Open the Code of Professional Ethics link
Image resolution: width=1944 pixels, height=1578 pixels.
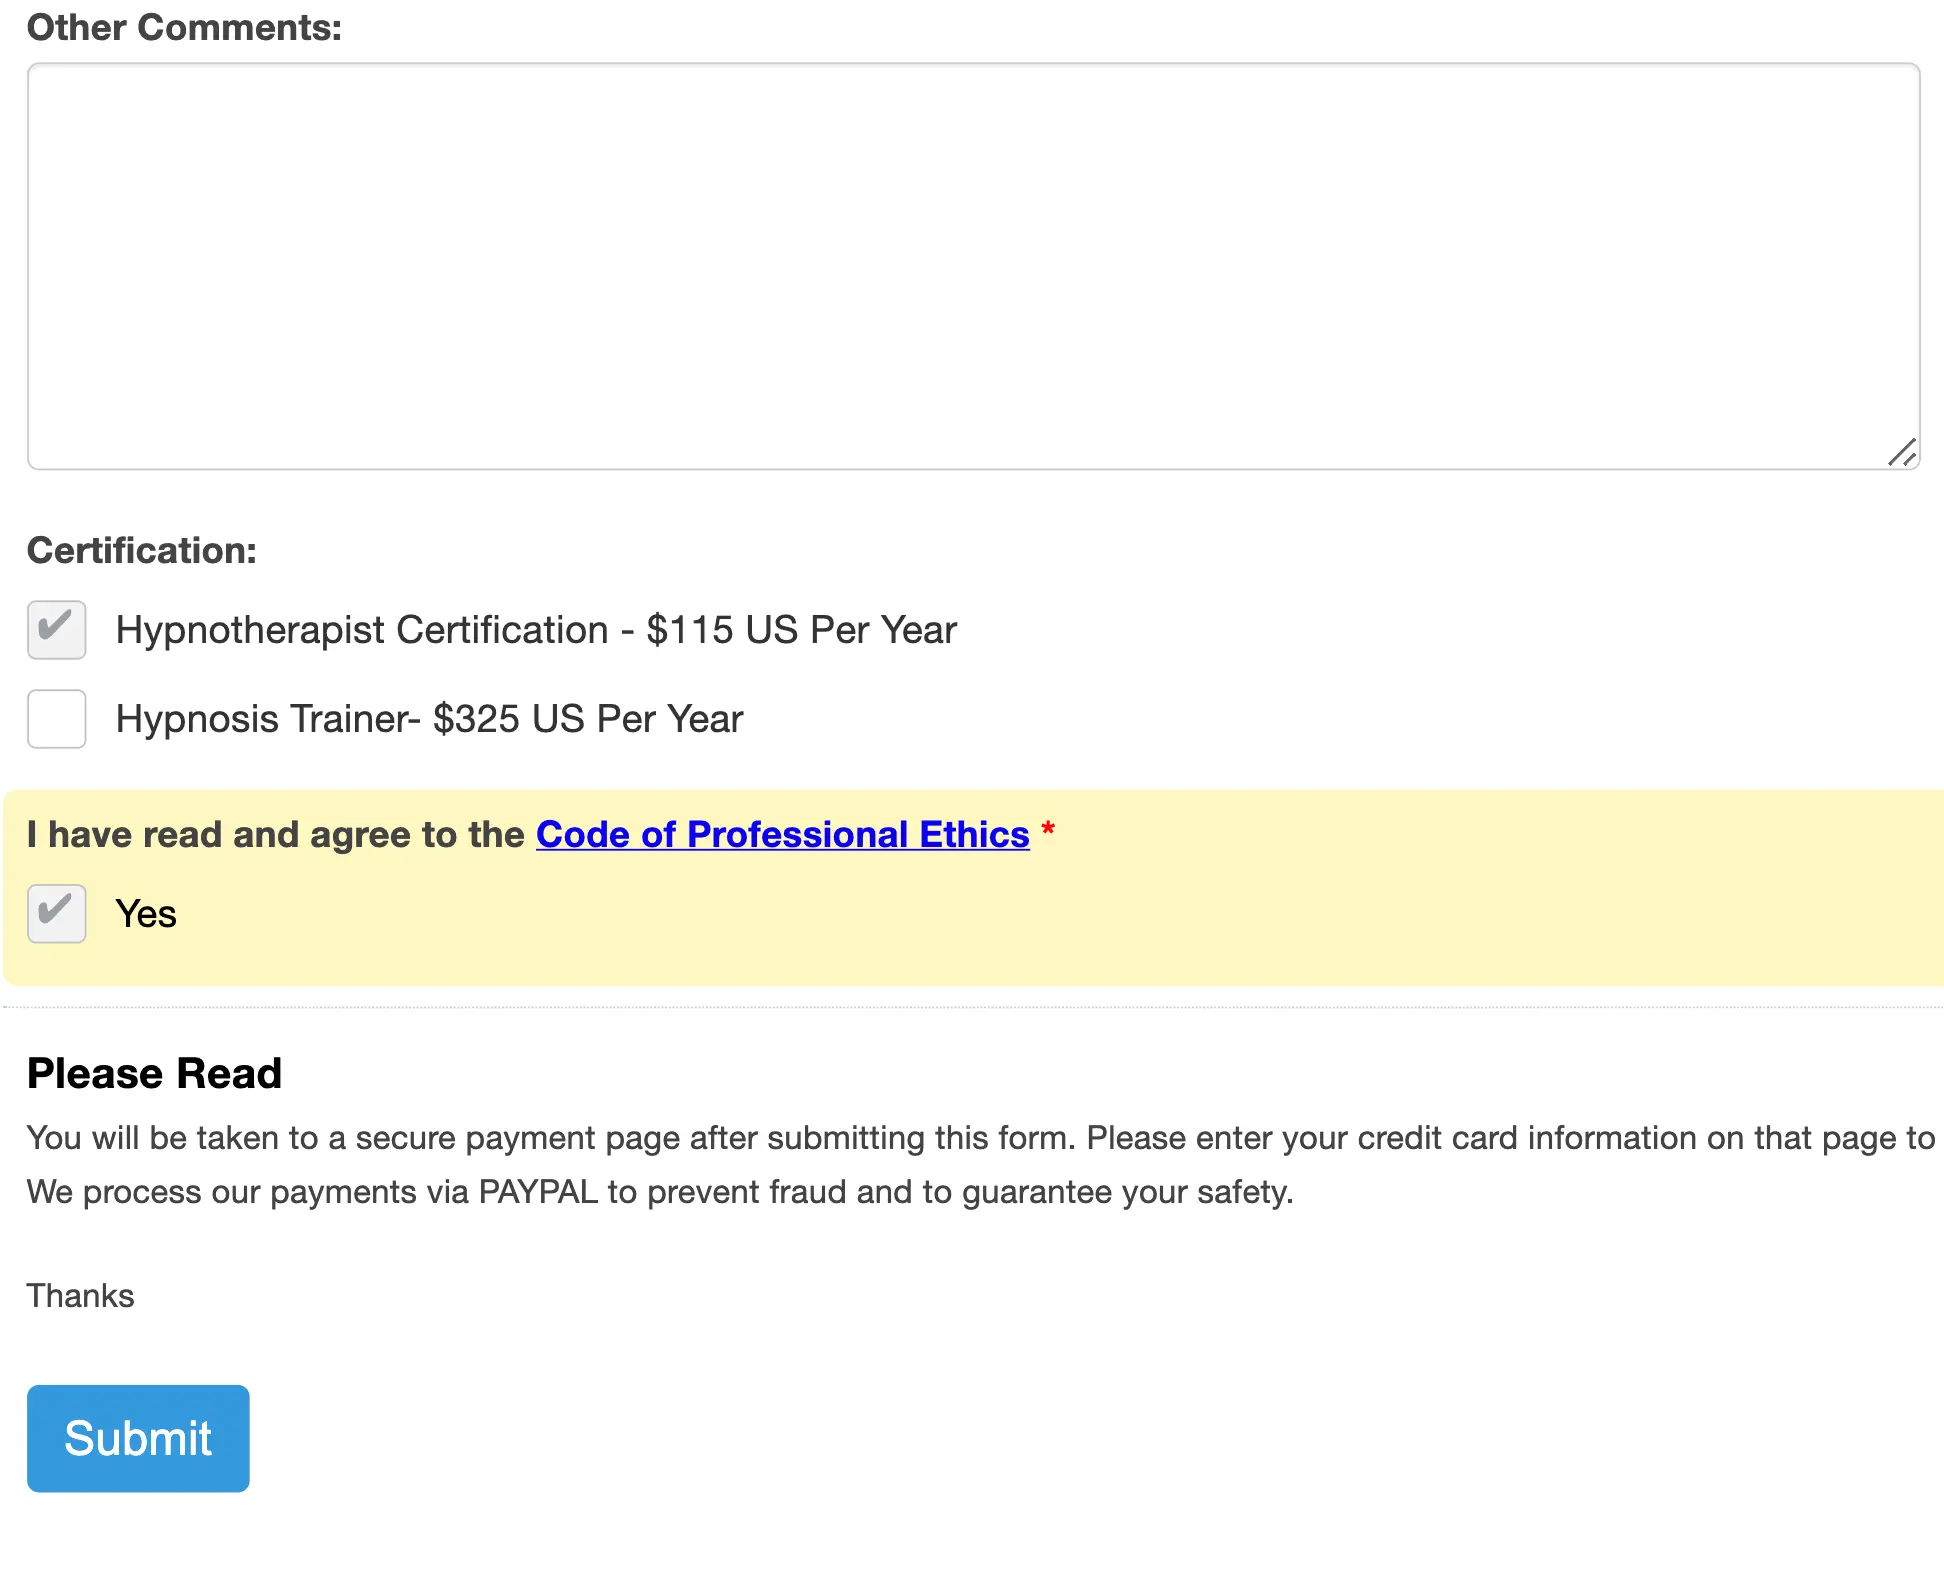[782, 835]
